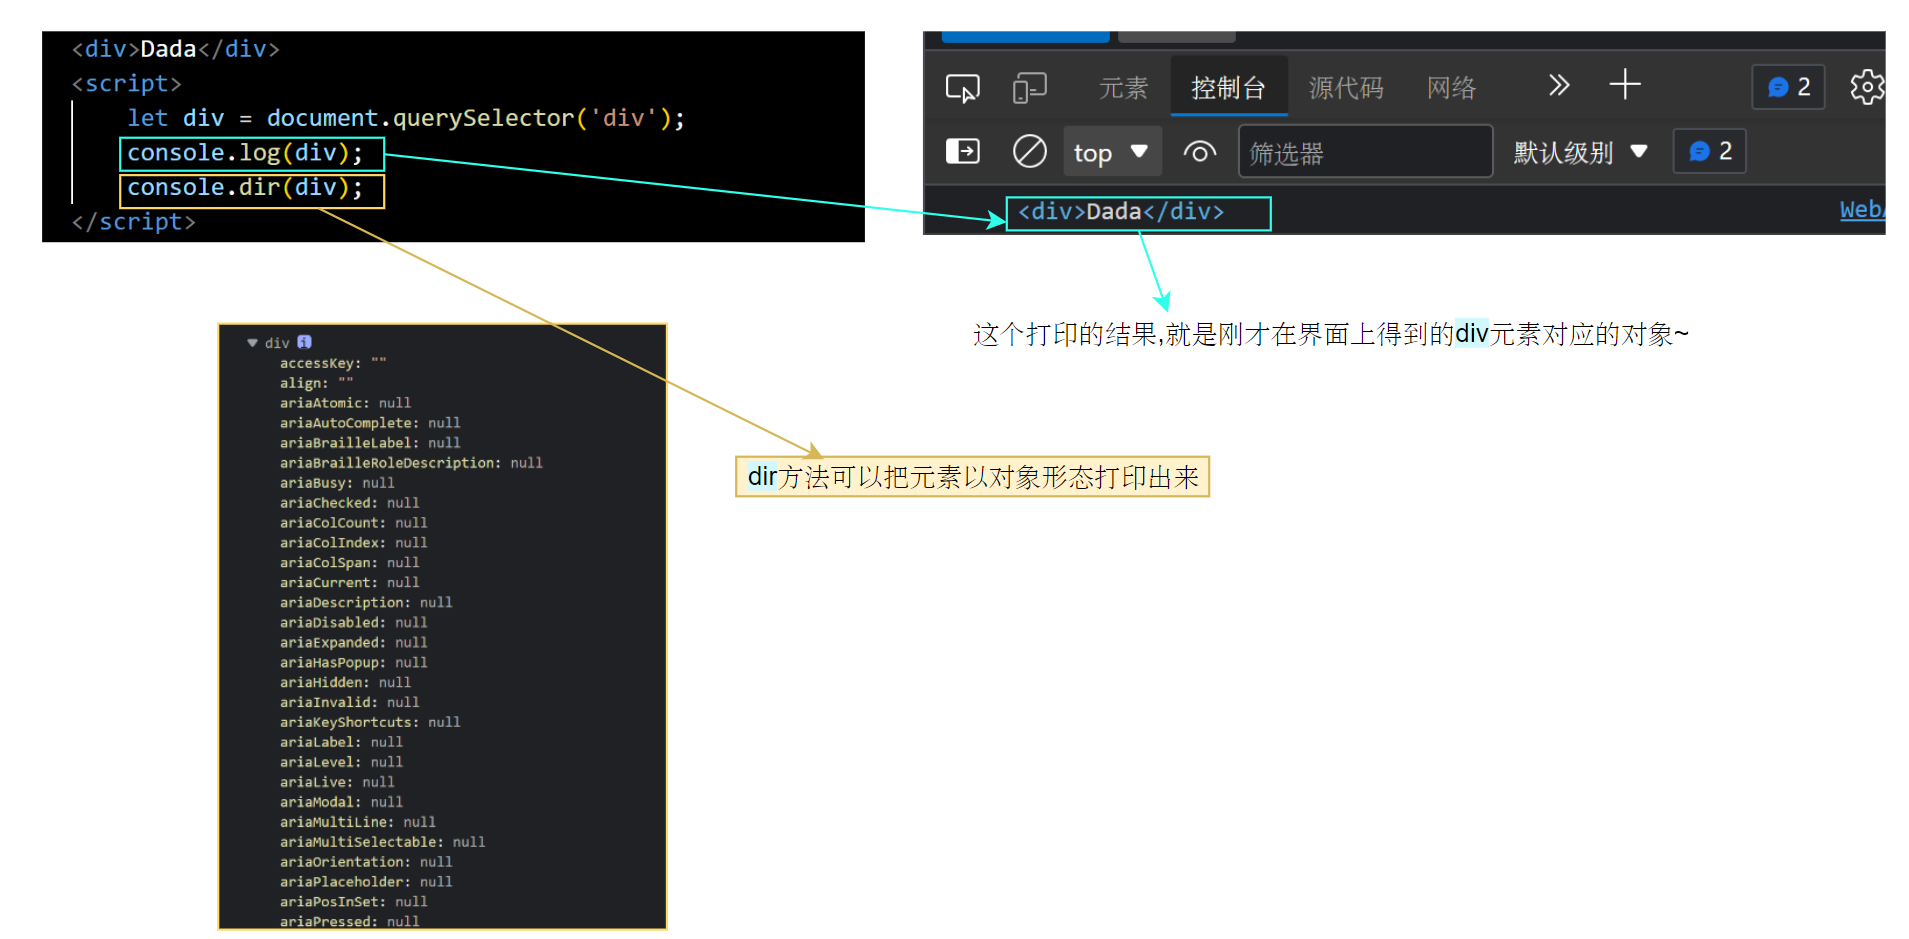Image resolution: width=1909 pixels, height=939 pixels.
Task: Select the ariaHasPopup: null row
Action: [353, 662]
